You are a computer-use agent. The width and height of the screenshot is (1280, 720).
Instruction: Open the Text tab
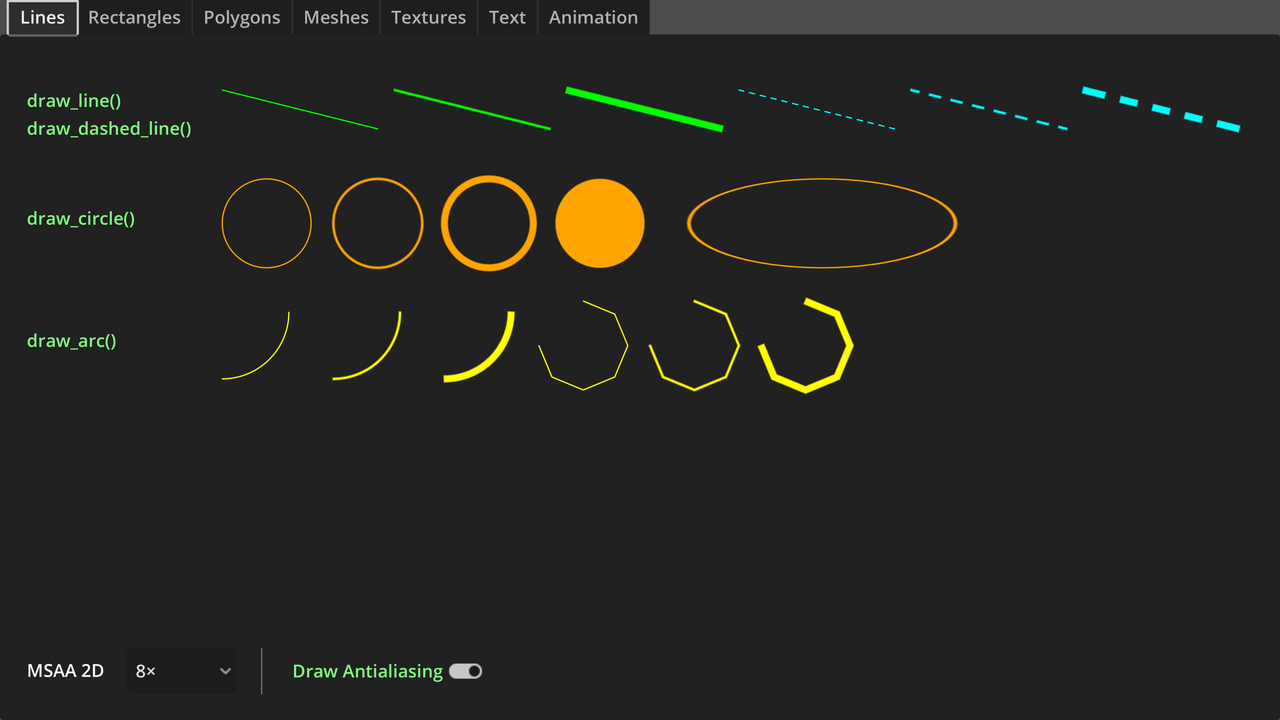507,17
